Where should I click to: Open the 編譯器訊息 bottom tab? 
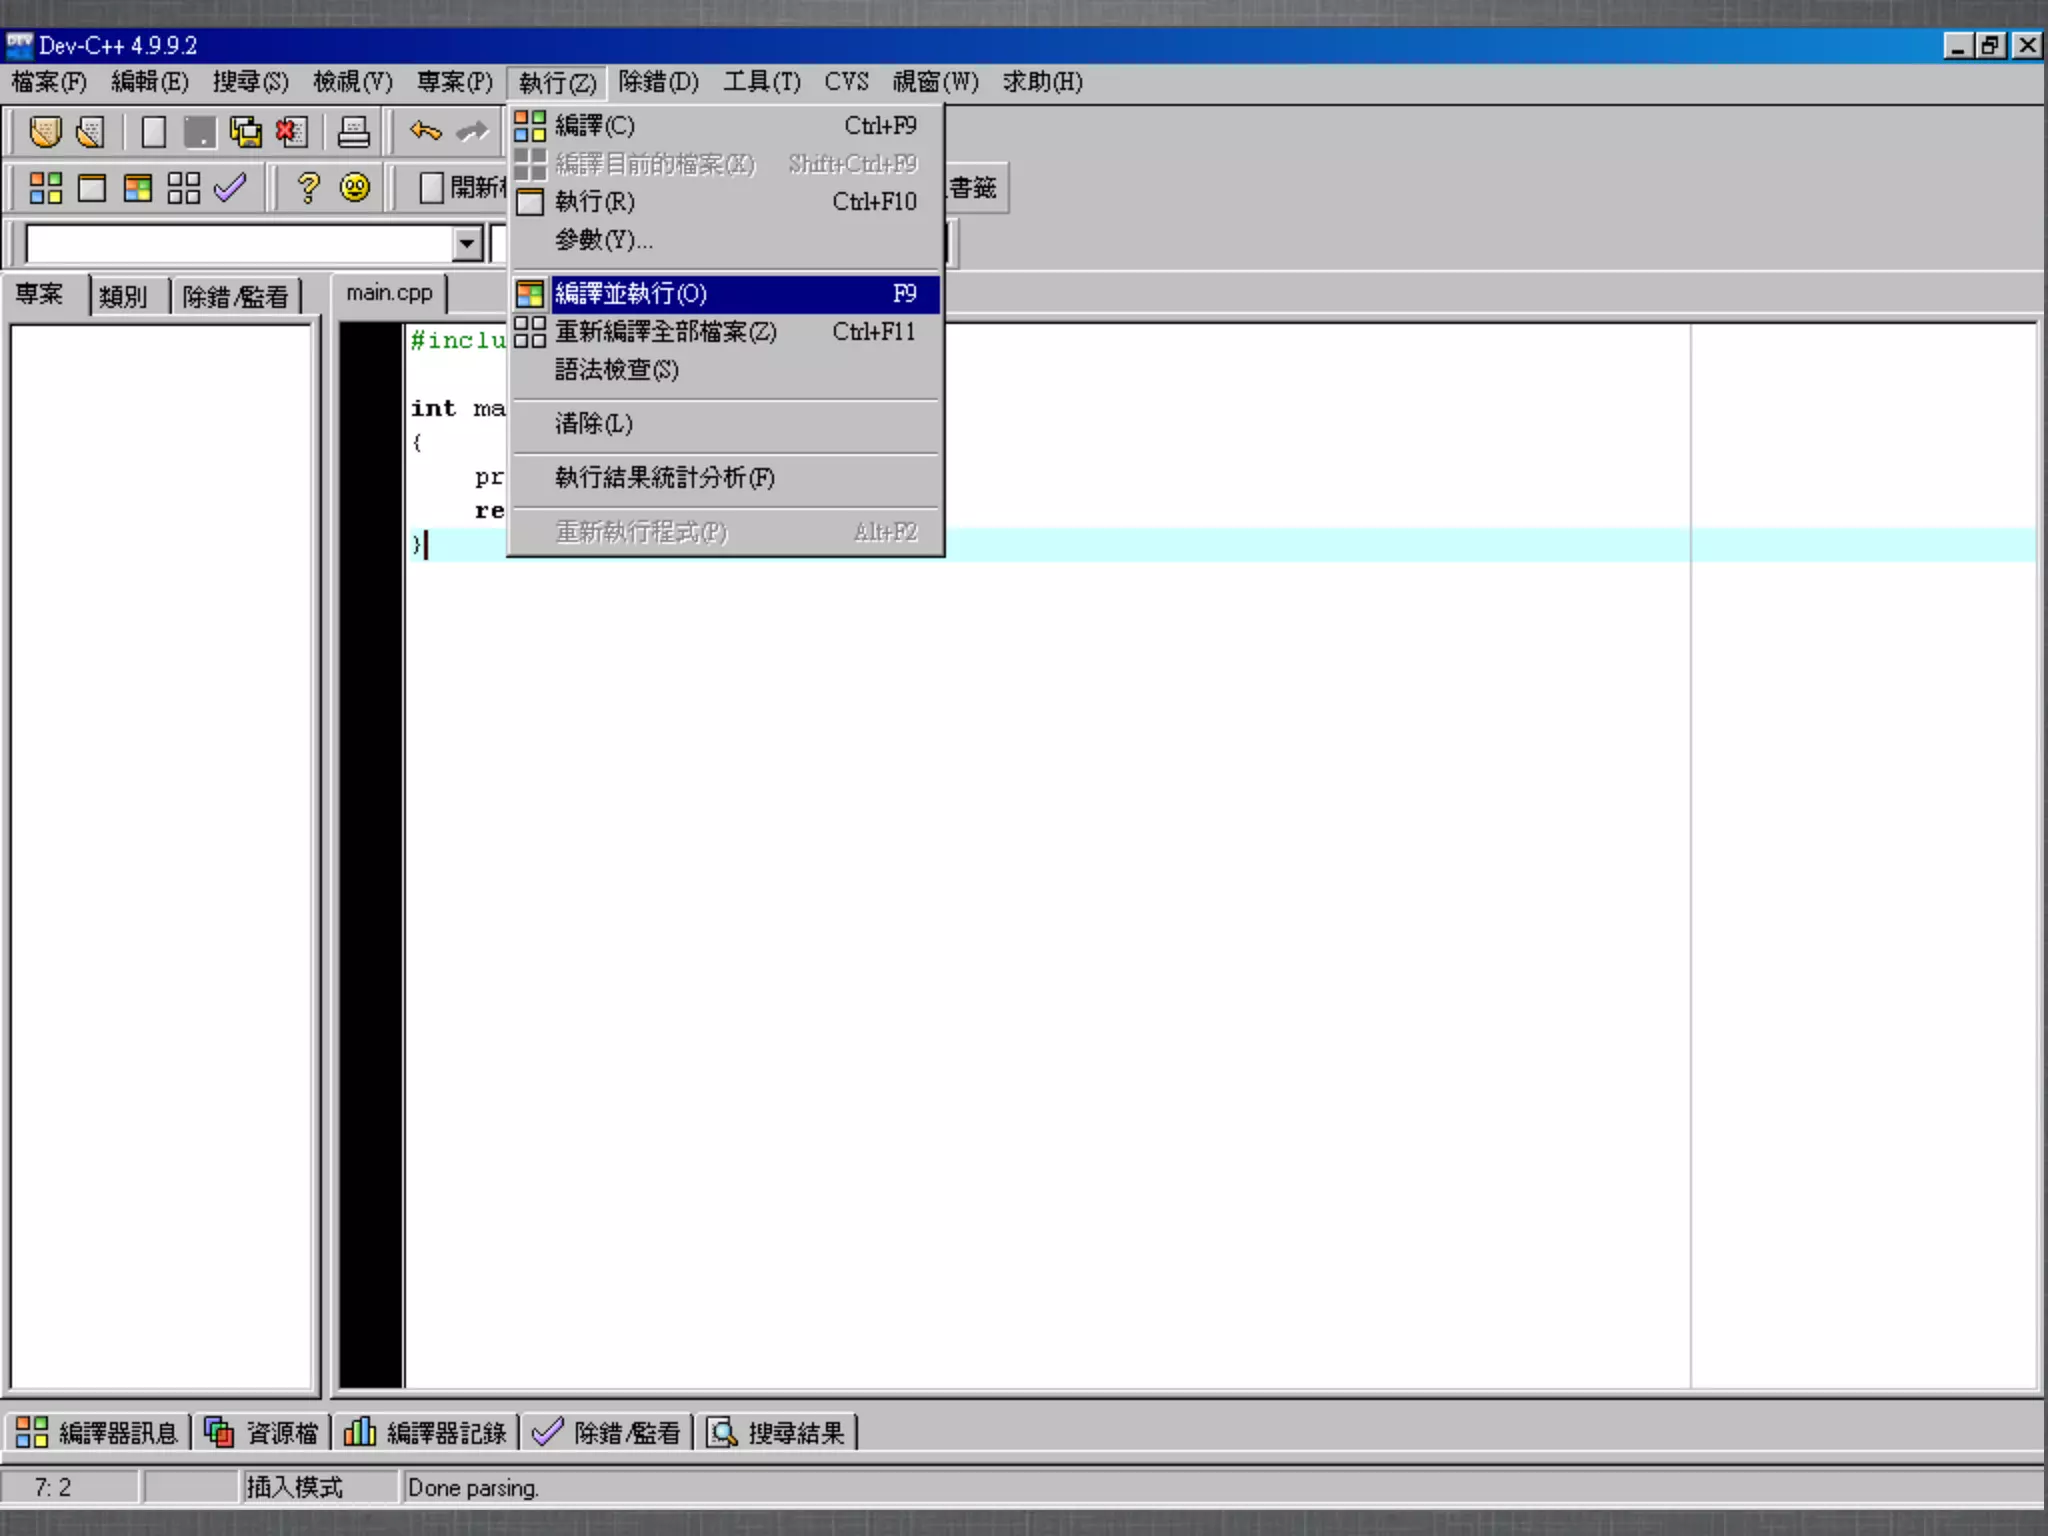(x=98, y=1433)
